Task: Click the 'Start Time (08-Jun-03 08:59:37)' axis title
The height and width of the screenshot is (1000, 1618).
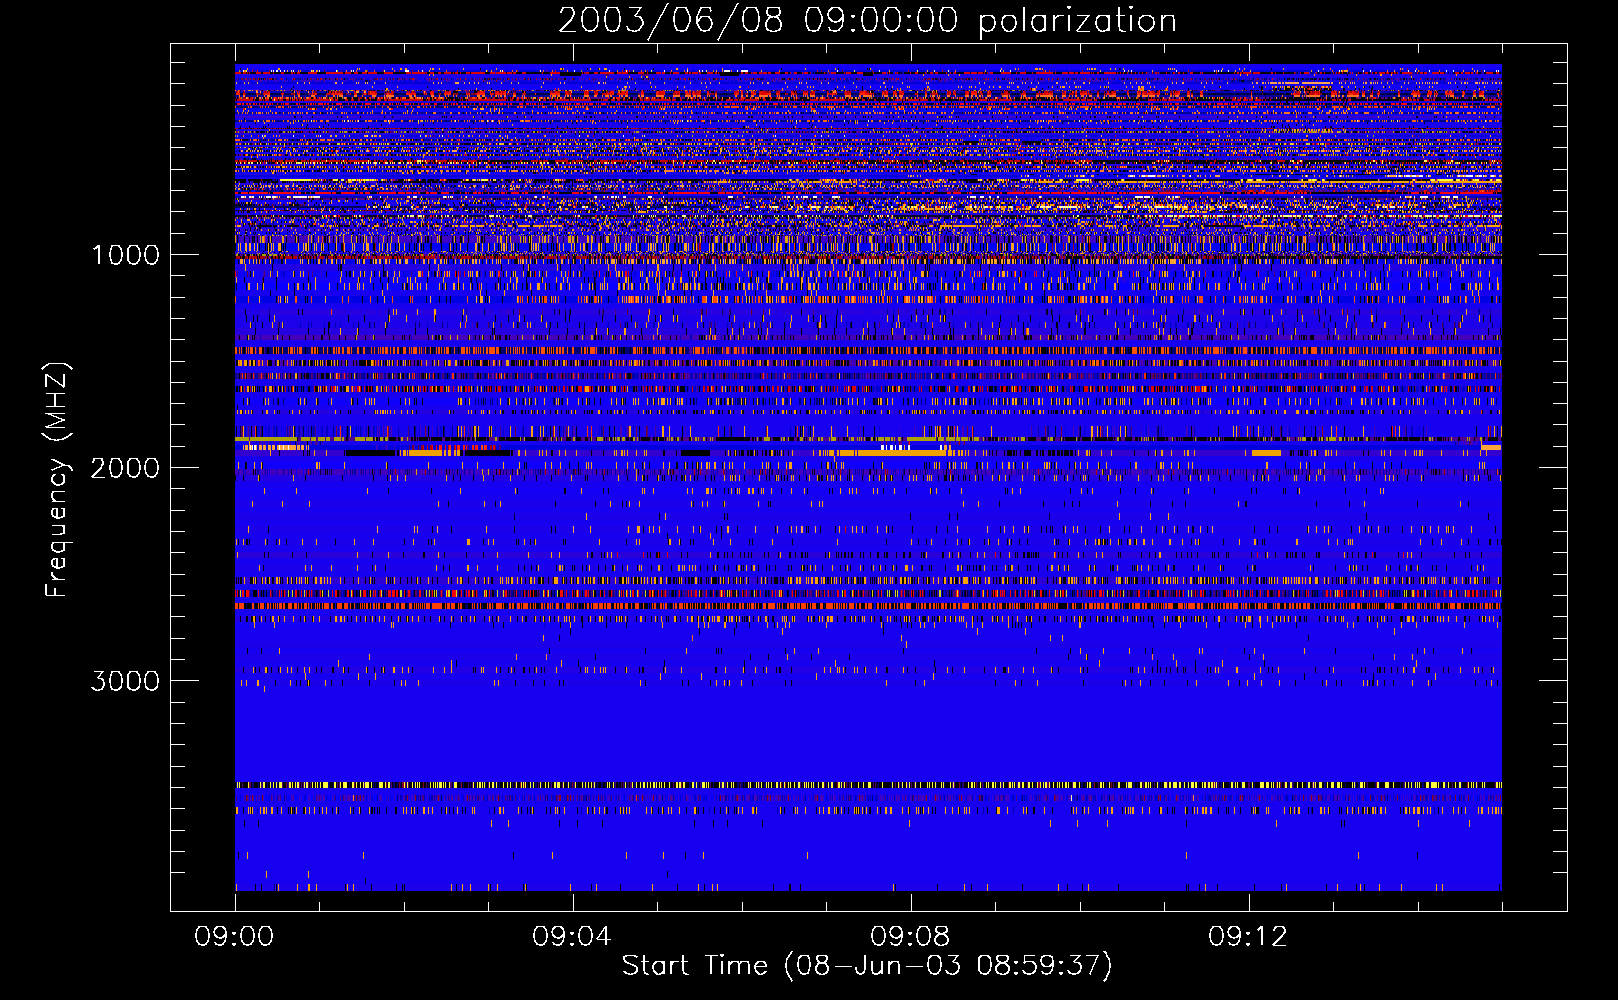Action: 867,966
